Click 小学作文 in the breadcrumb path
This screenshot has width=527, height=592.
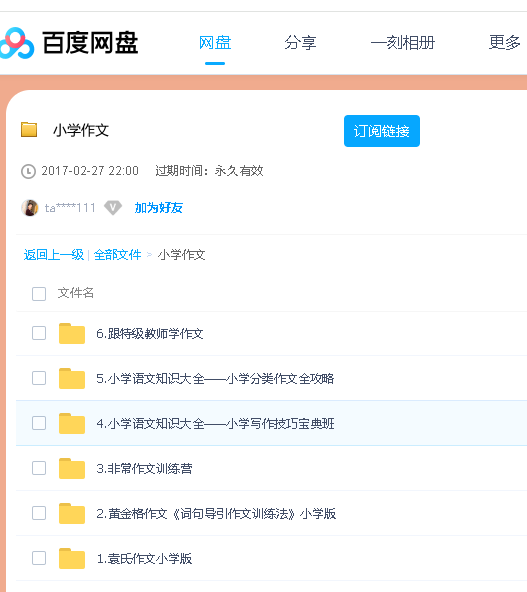182,255
